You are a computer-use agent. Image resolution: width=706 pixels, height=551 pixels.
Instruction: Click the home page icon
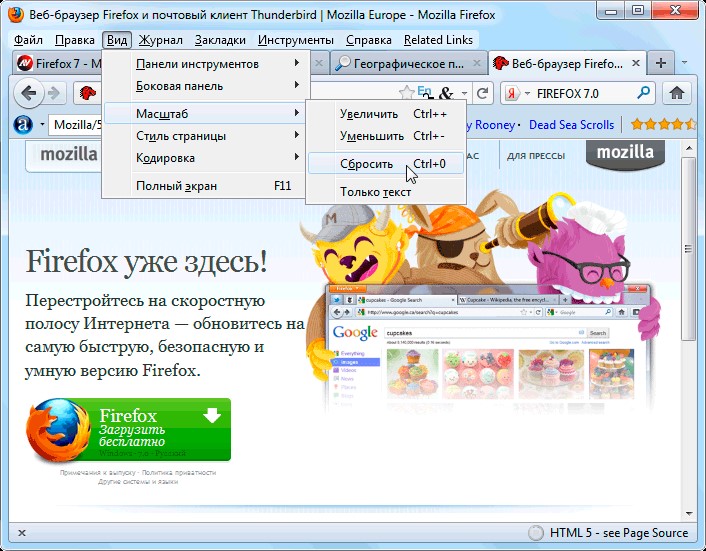(676, 93)
